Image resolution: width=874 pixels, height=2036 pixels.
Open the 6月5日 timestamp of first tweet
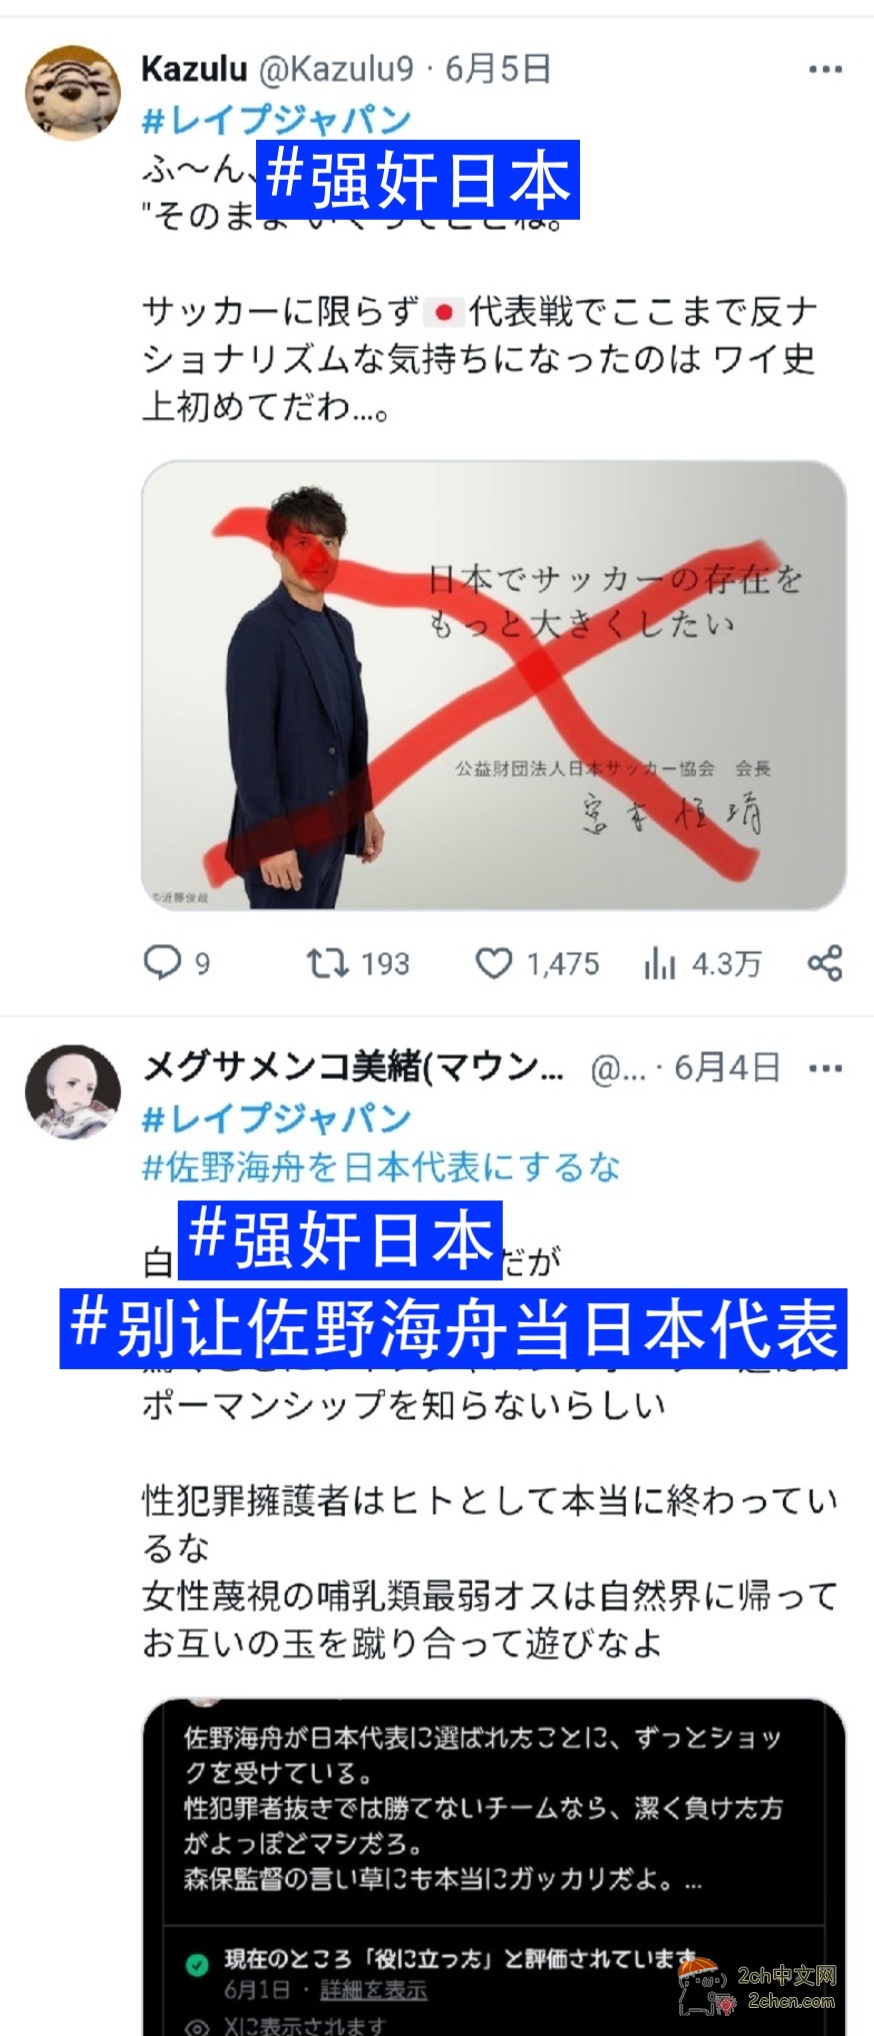pyautogui.click(x=498, y=69)
